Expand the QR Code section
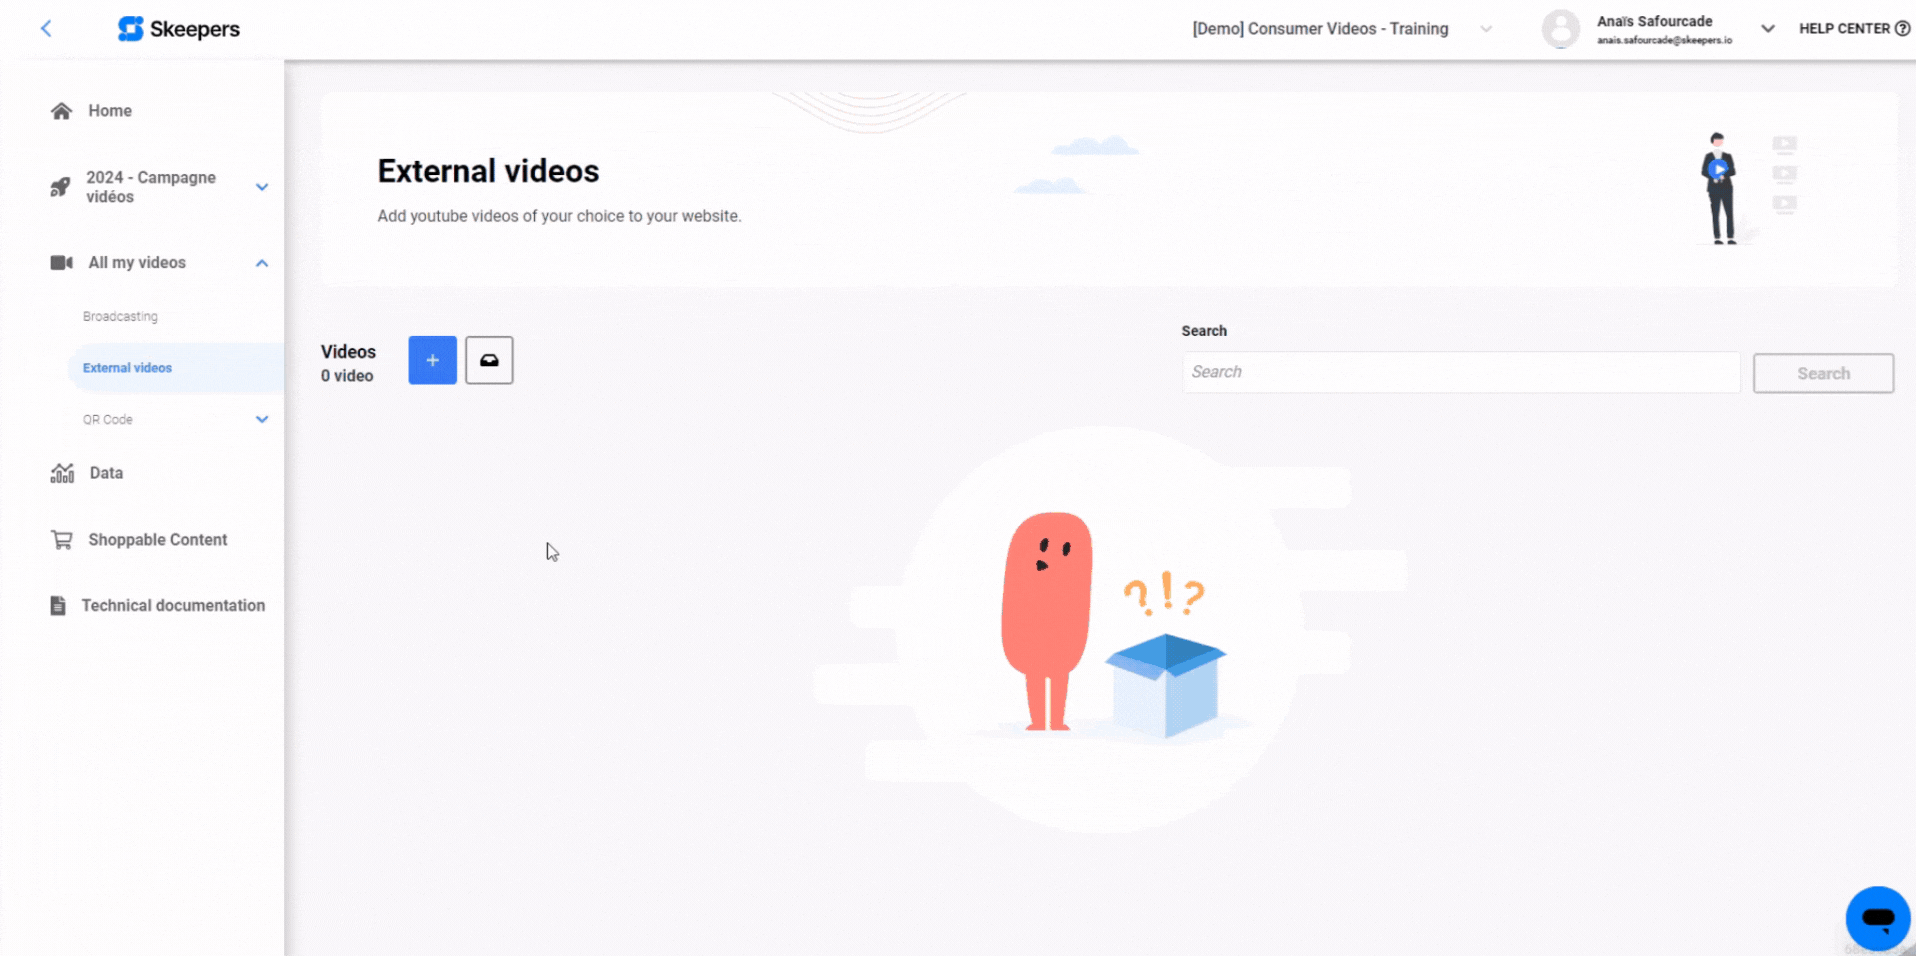This screenshot has width=1916, height=956. point(261,419)
